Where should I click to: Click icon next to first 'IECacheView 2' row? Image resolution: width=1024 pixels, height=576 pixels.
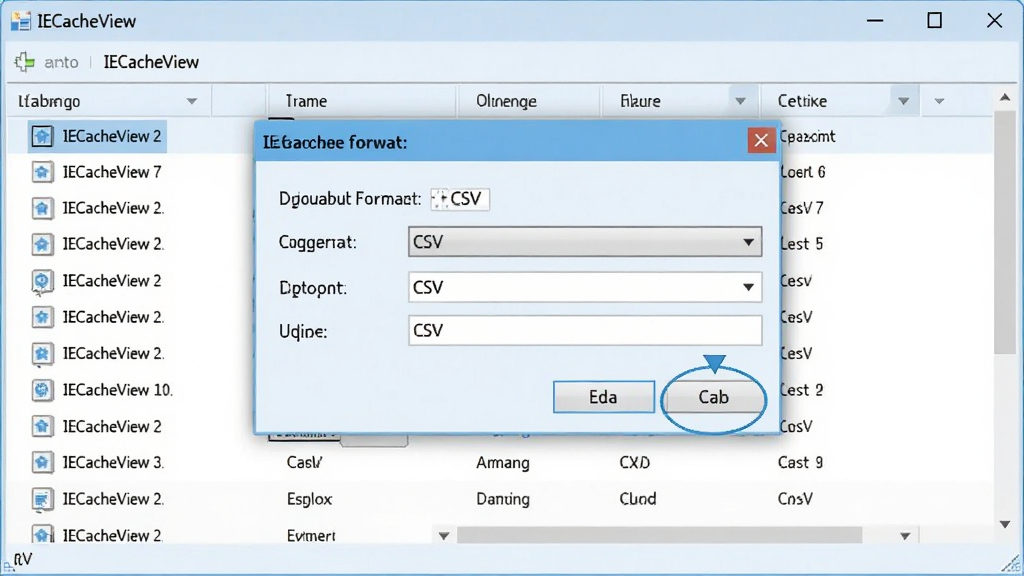coord(42,136)
